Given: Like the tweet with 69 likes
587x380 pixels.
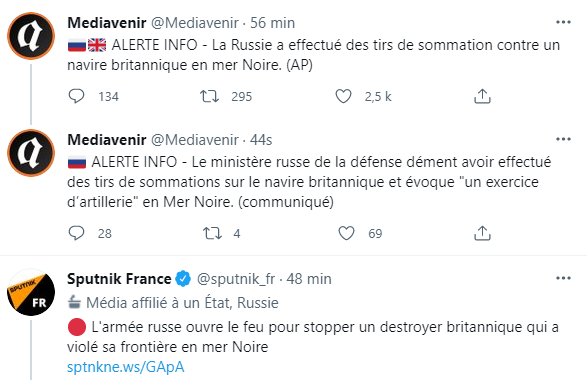Looking at the screenshot, I should coord(346,233).
